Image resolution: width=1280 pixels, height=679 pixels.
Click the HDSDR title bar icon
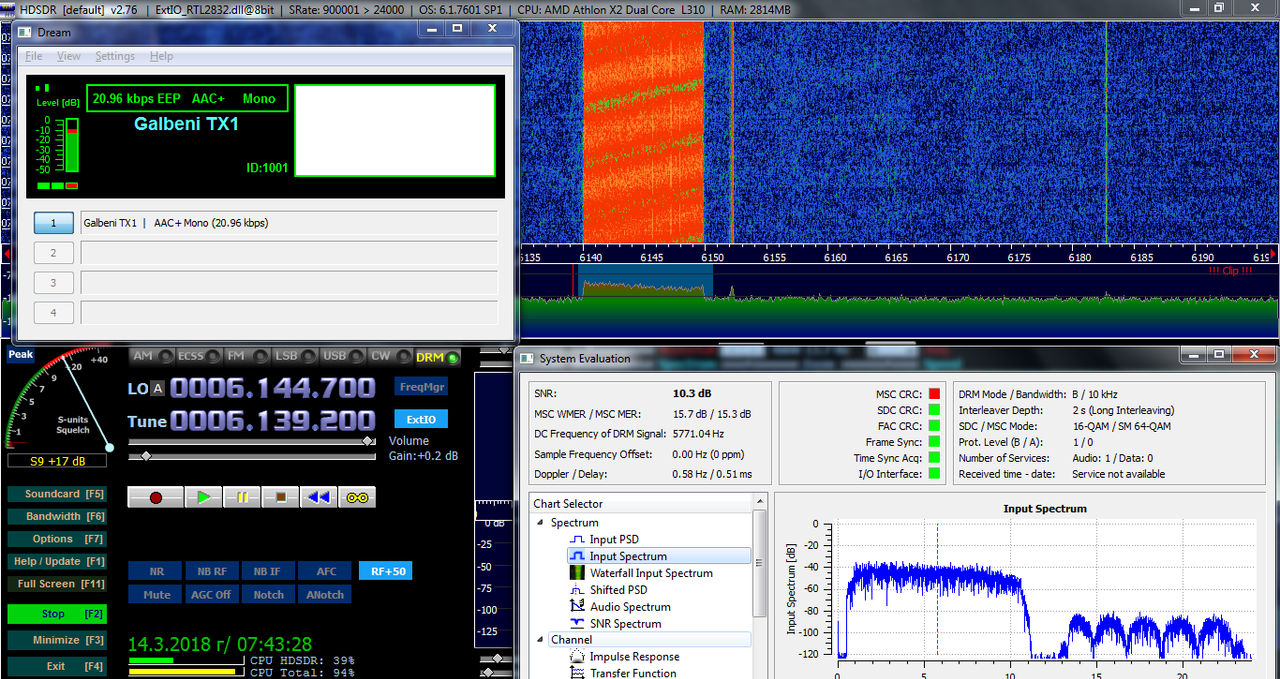8,8
